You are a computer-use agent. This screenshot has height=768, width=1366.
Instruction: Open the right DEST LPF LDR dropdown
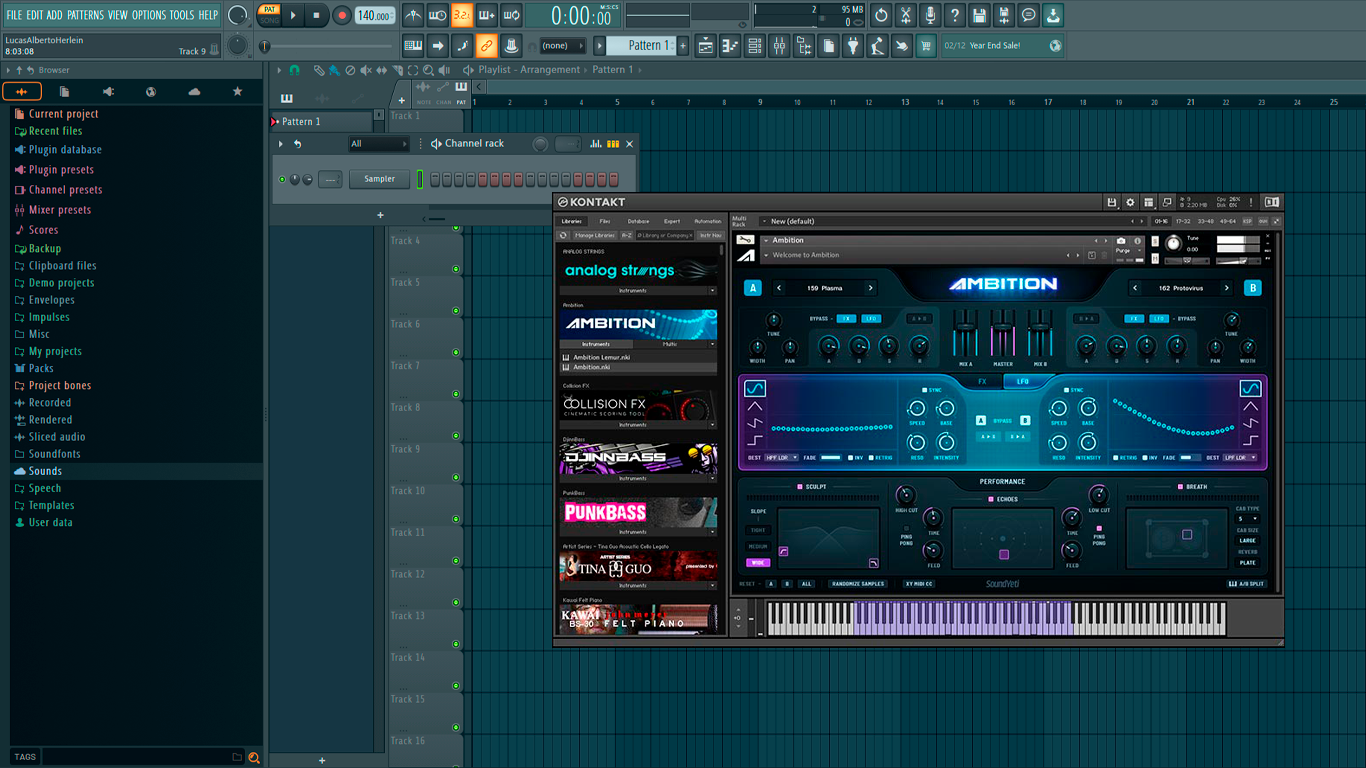[1240, 457]
